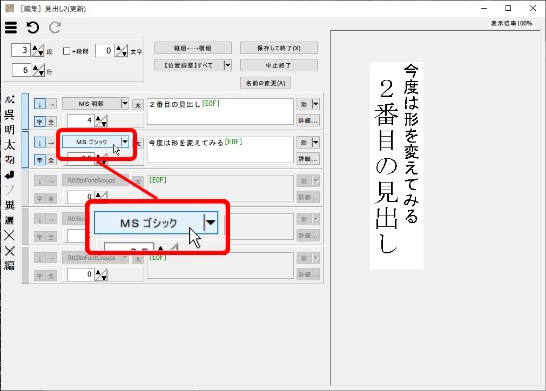This screenshot has height=391, width=546.
Task: Open the 【位置調整】すべて dropdown
Action: coord(227,65)
